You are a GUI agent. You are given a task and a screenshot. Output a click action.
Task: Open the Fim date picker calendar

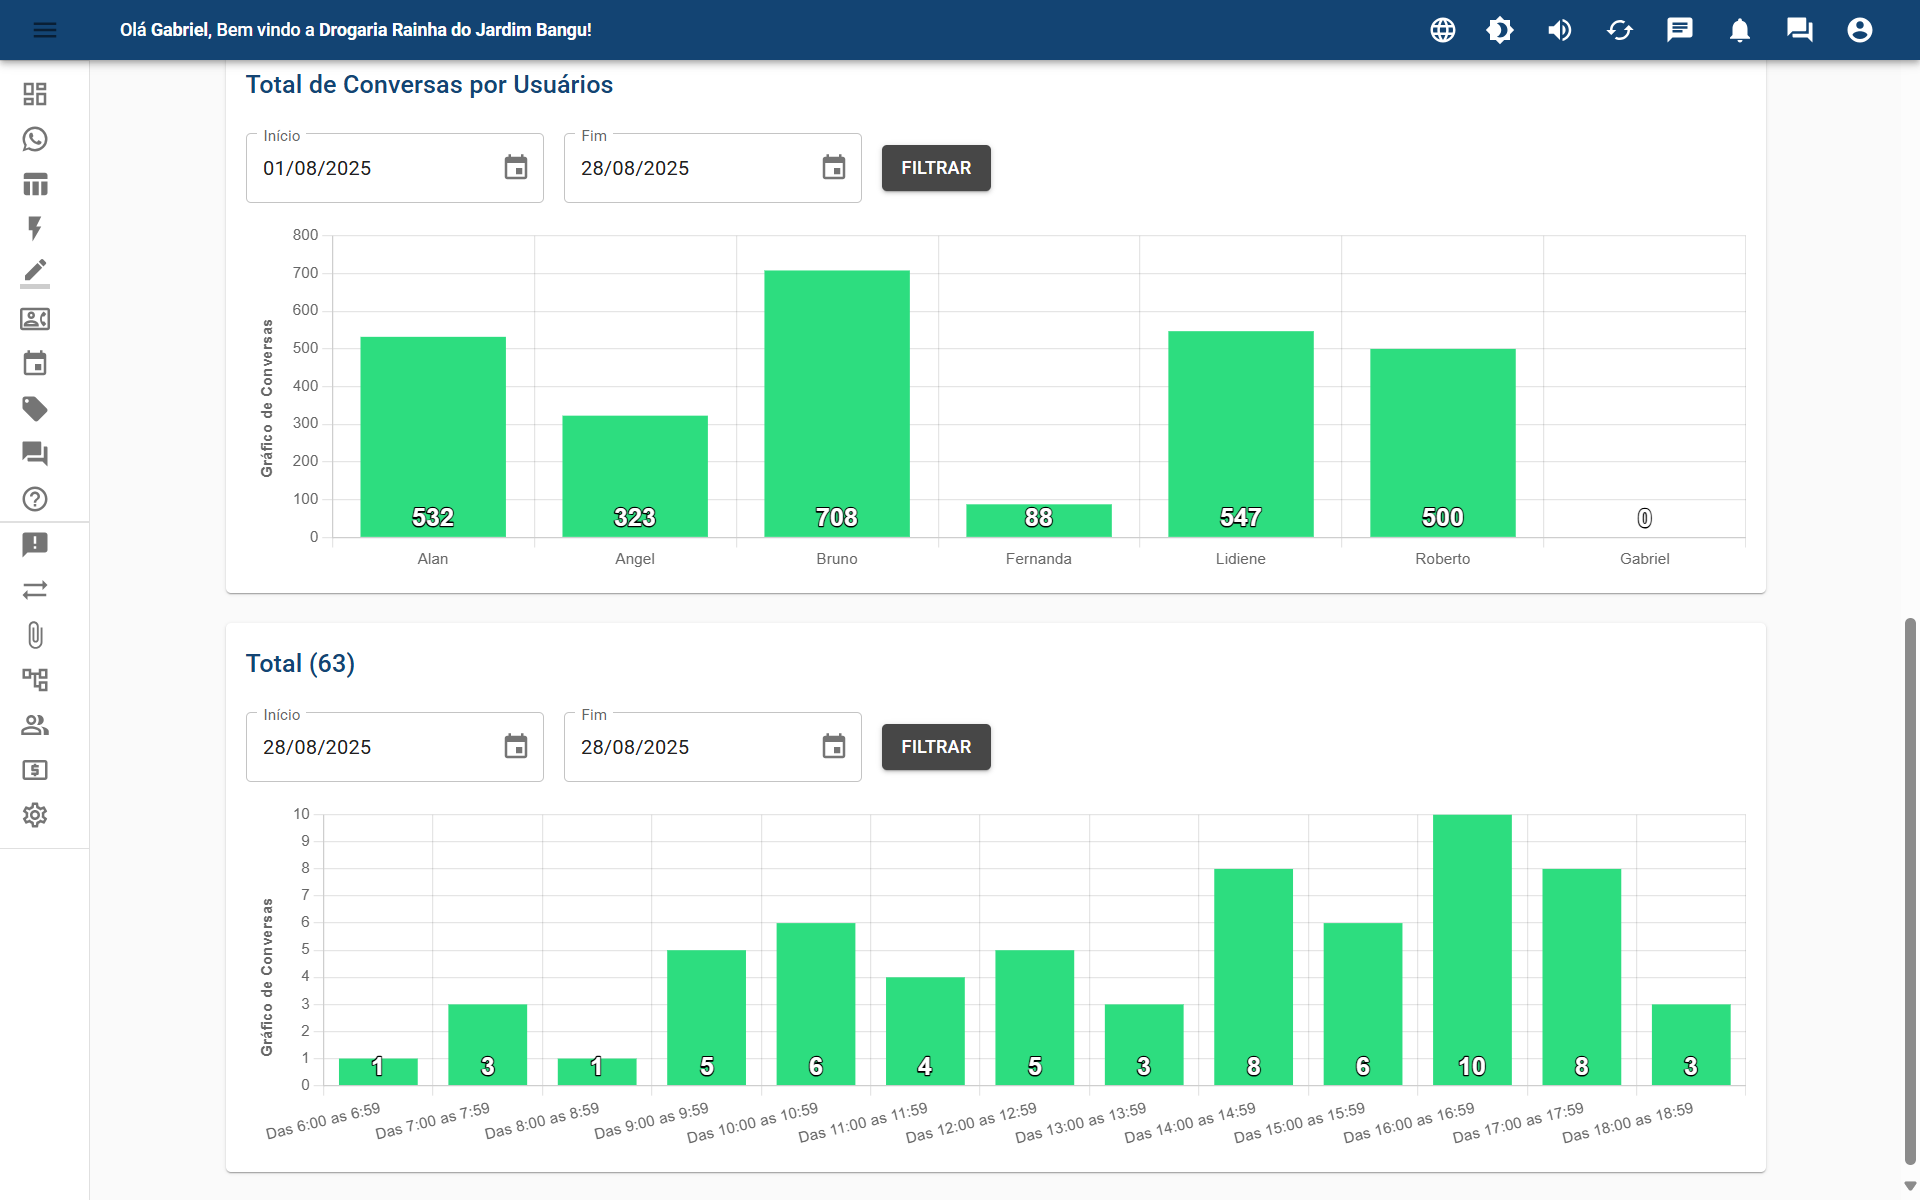(834, 167)
